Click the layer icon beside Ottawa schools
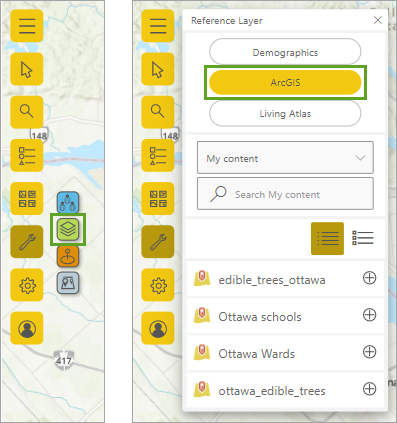Viewport: 397px width, 423px height. [x=202, y=315]
